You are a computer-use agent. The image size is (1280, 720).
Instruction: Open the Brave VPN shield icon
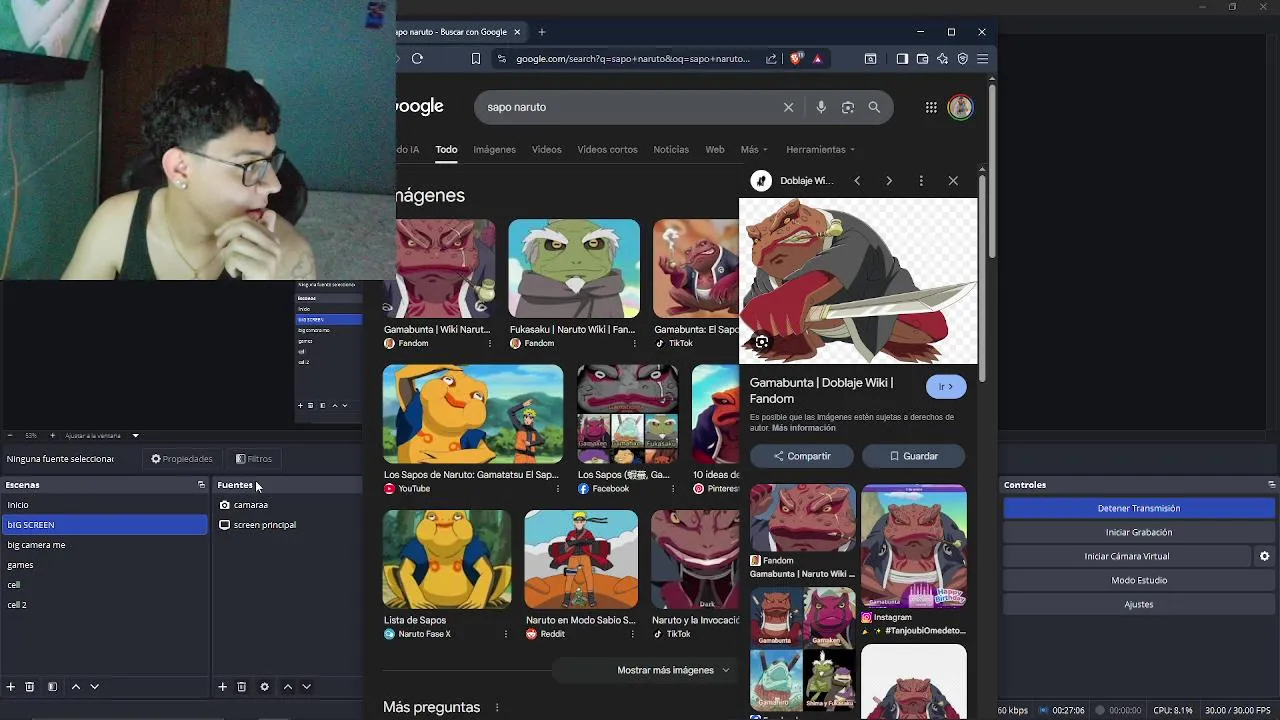click(x=962, y=59)
